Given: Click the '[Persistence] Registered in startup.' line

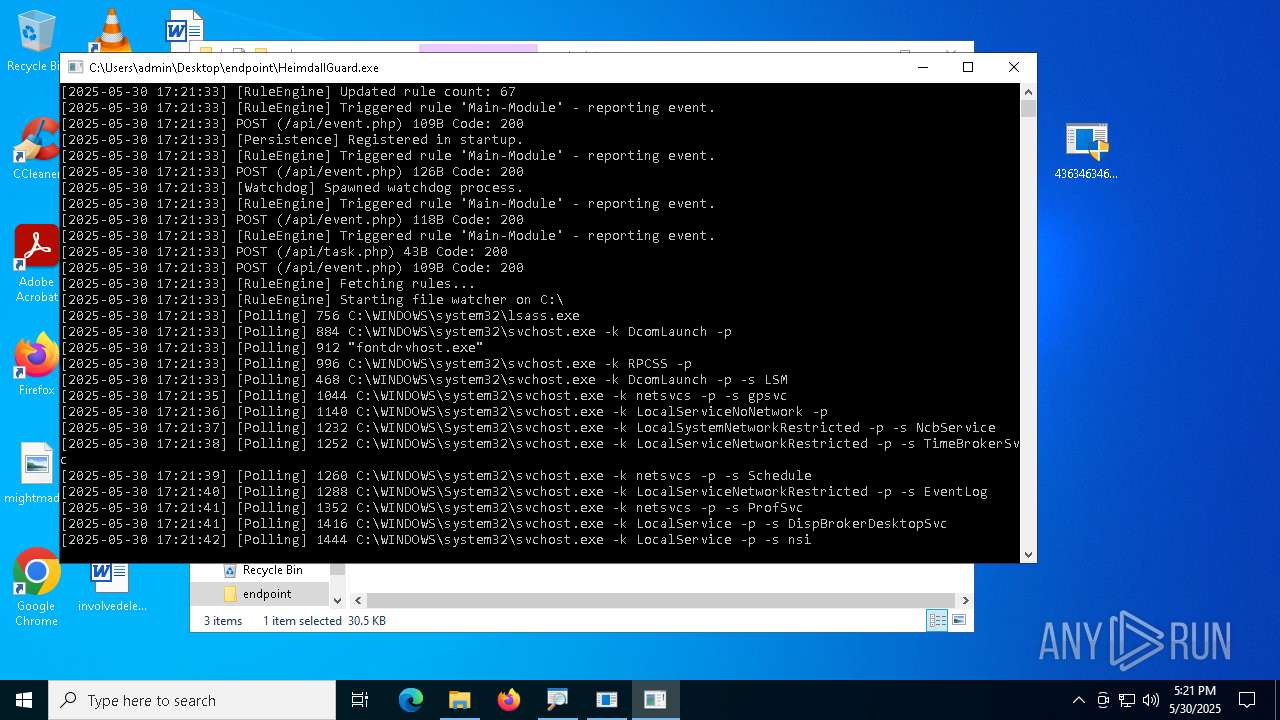Looking at the screenshot, I should pyautogui.click(x=292, y=140).
